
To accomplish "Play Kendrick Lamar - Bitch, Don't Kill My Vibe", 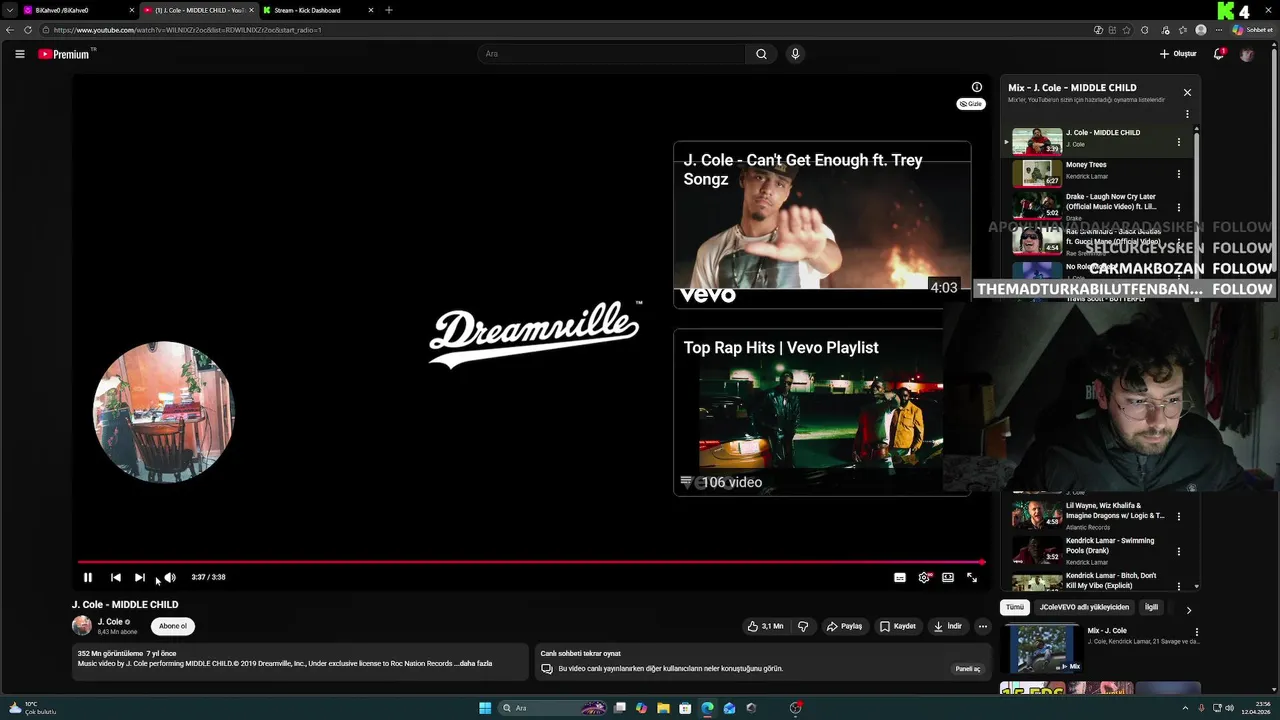I will point(1095,581).
